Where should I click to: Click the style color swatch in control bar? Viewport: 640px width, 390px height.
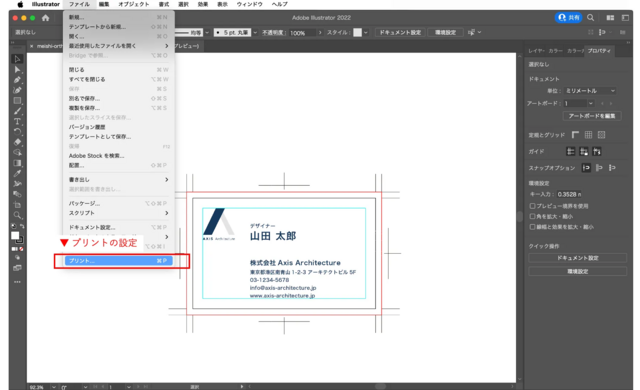[x=357, y=32]
